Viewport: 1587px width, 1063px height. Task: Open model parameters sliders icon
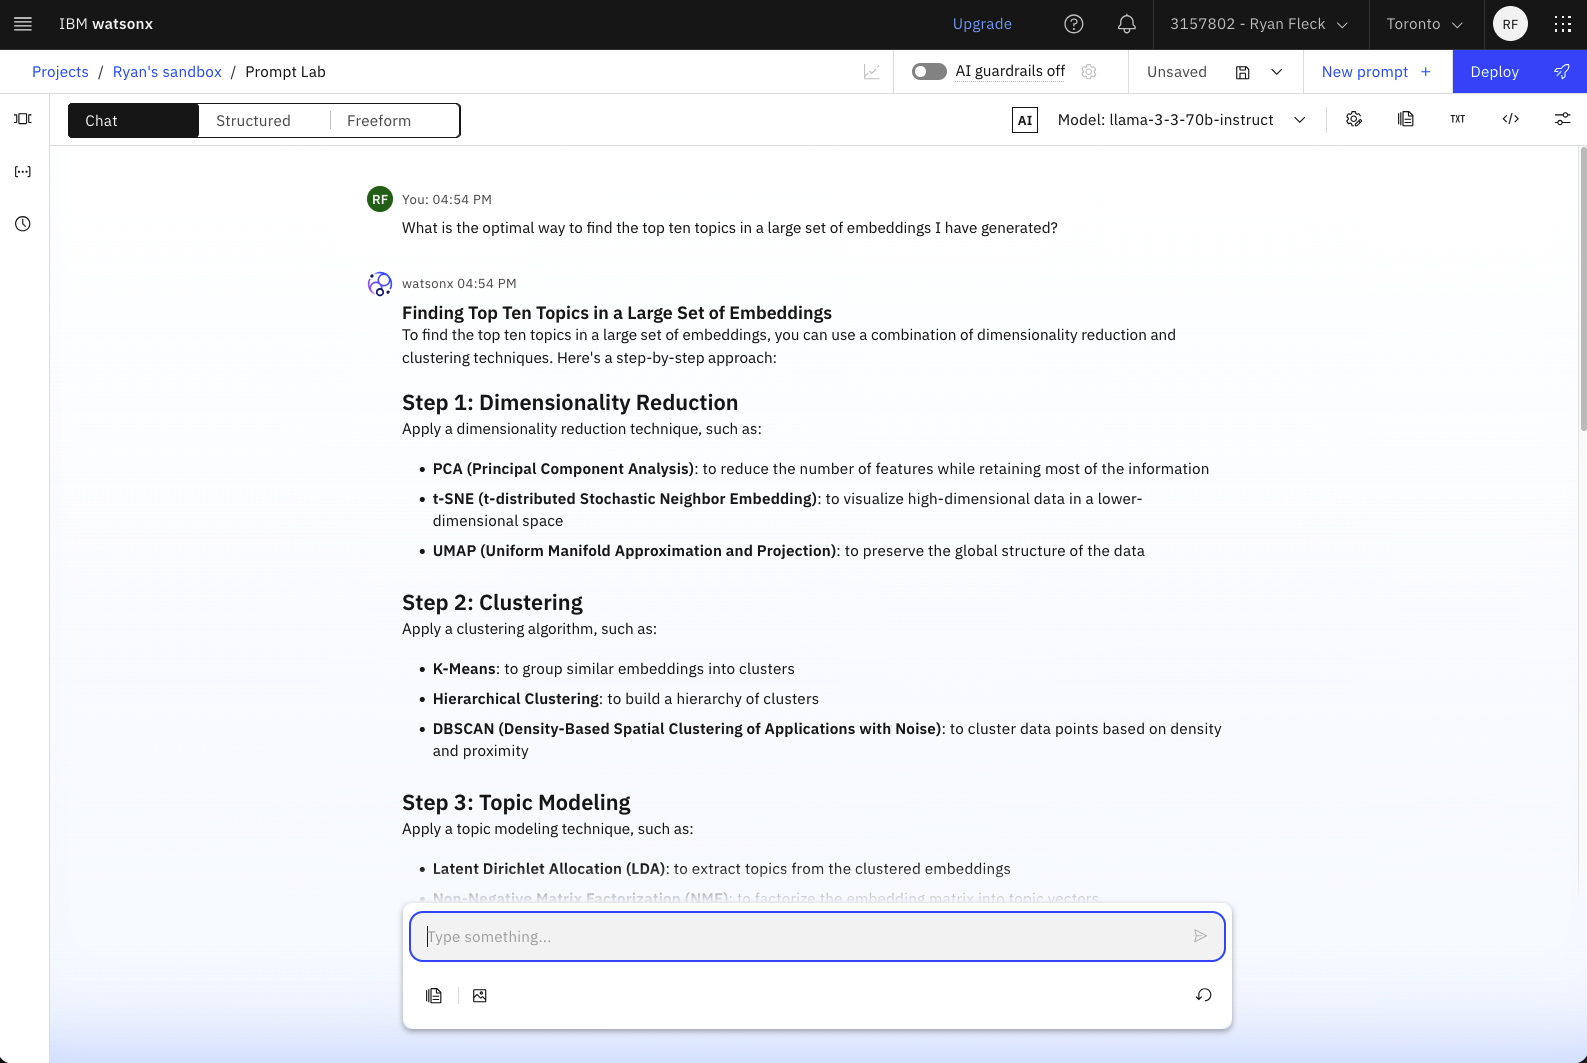click(x=1562, y=119)
